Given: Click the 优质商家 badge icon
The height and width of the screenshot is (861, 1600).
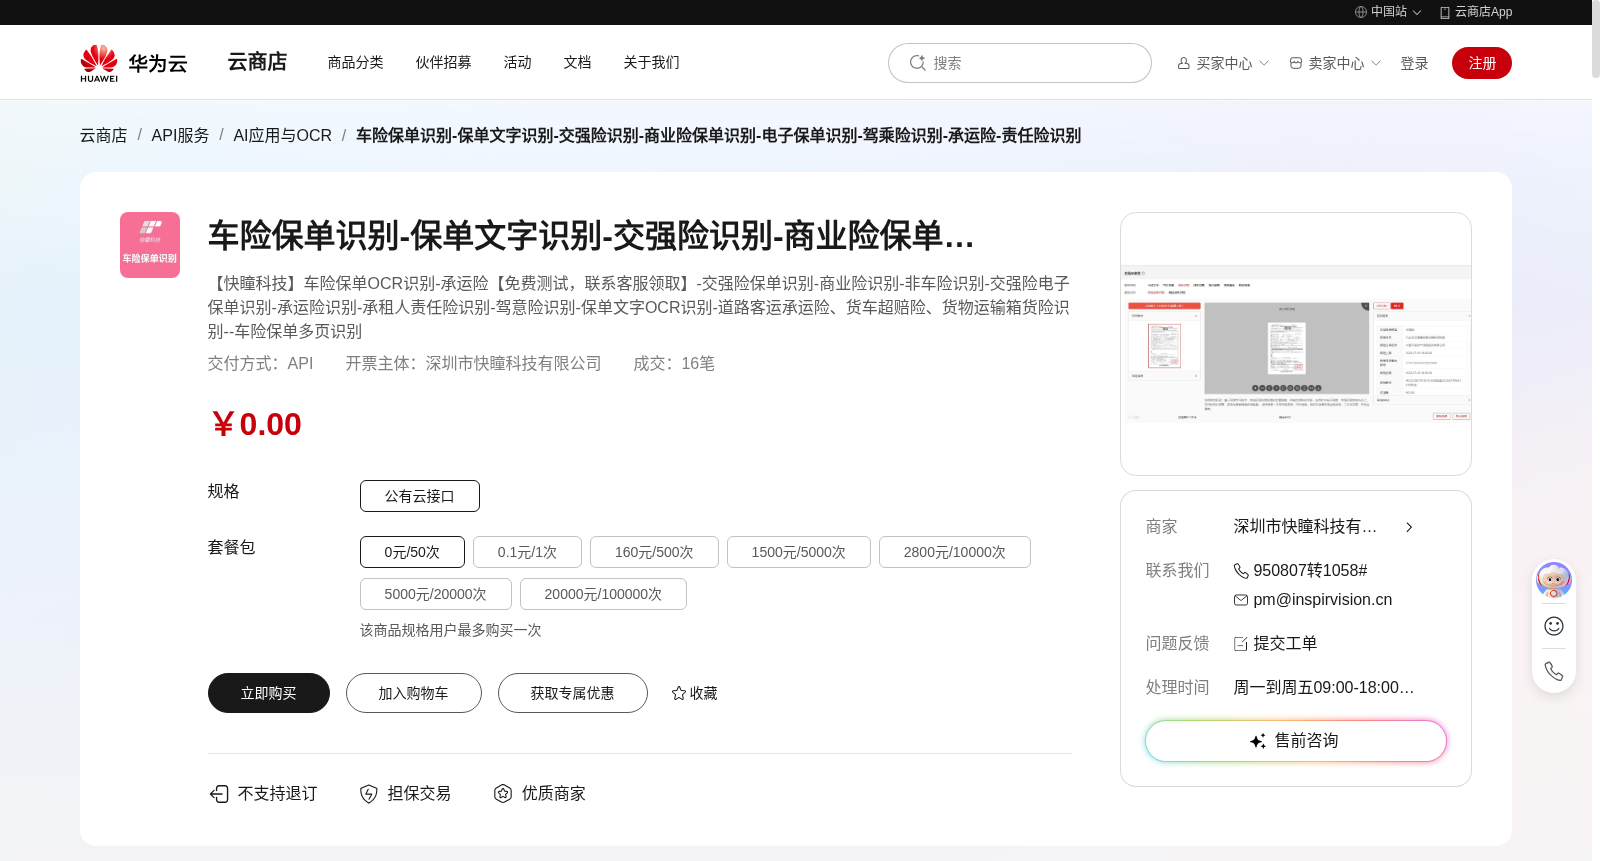Looking at the screenshot, I should pyautogui.click(x=503, y=794).
